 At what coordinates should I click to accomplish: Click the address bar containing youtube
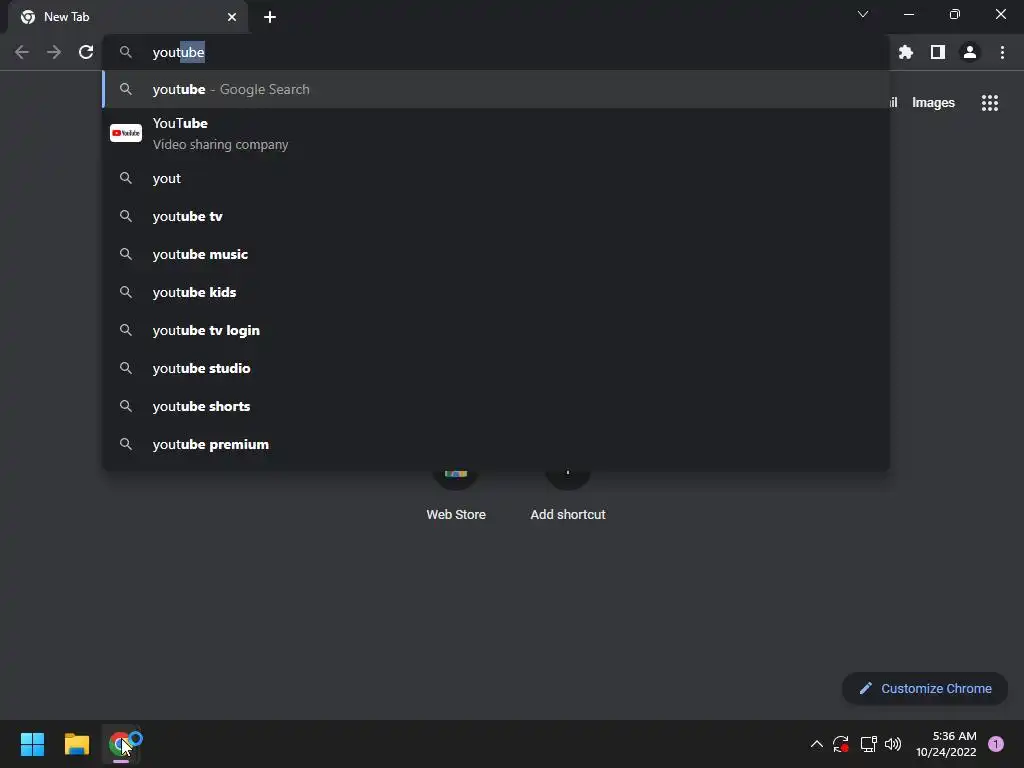pyautogui.click(x=496, y=52)
